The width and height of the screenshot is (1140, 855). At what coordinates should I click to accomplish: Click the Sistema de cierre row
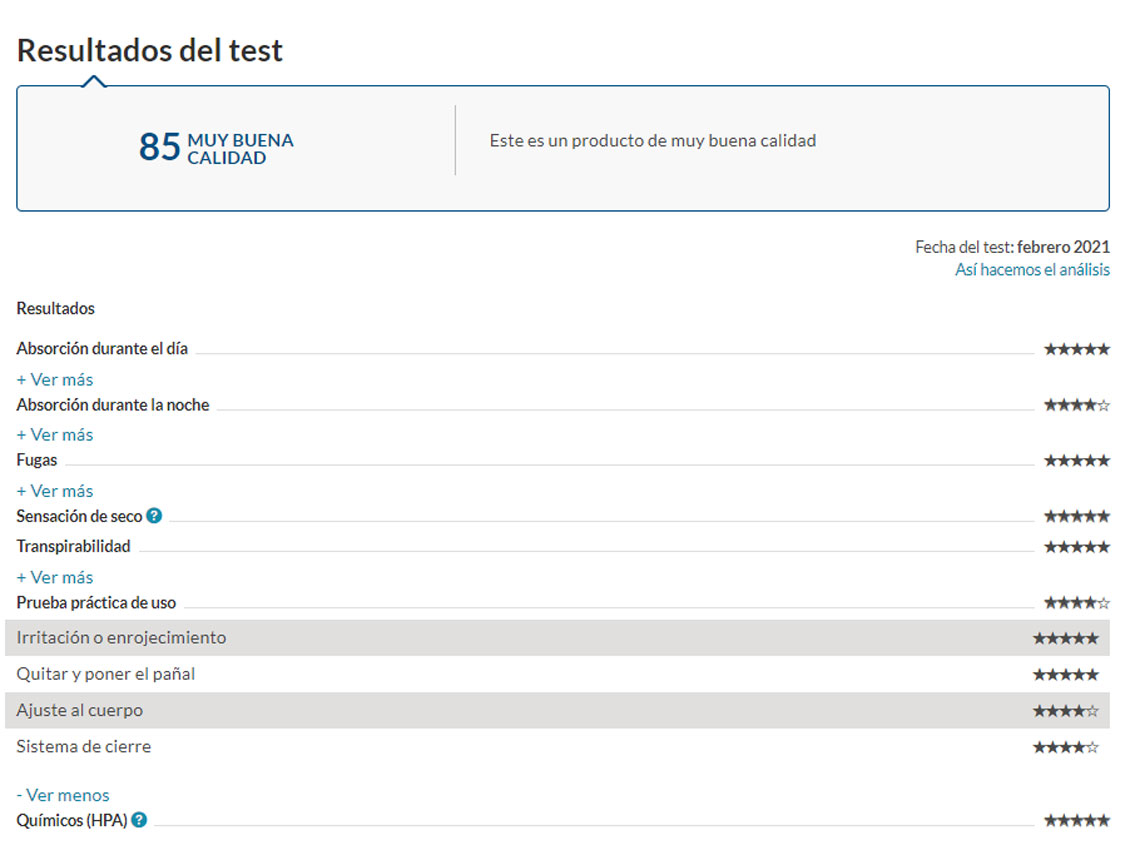(557, 747)
